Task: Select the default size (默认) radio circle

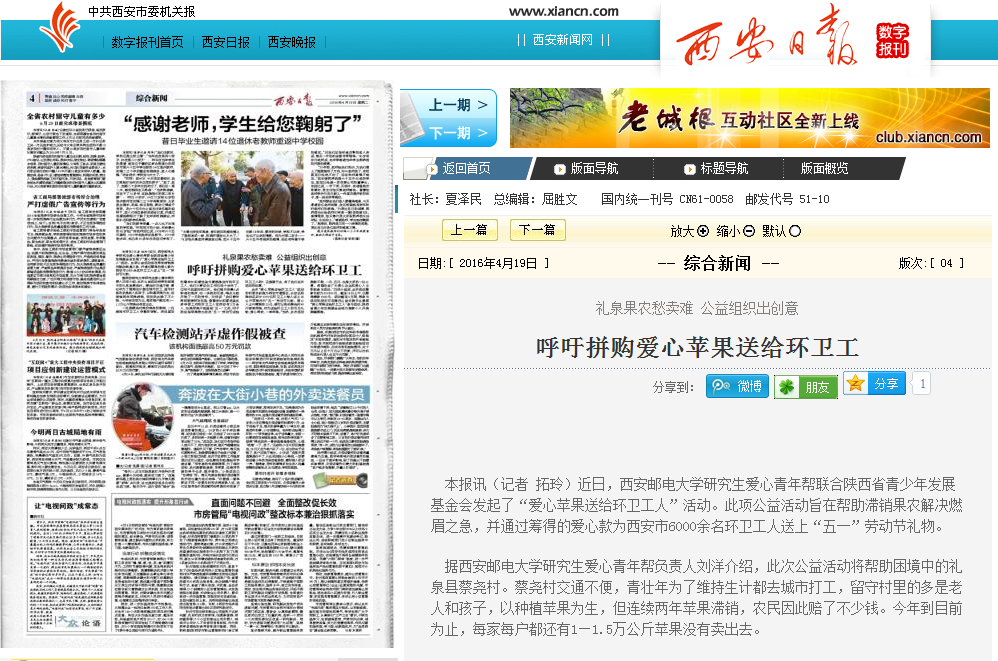Action: pos(795,231)
